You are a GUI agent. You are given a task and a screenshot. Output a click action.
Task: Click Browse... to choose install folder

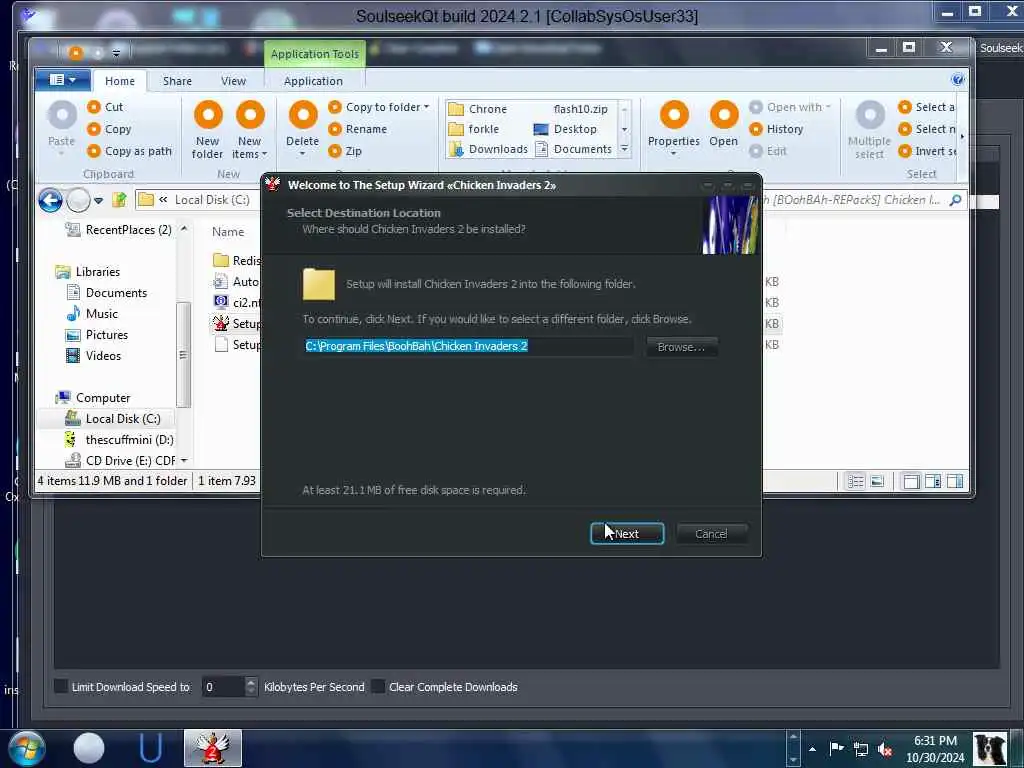pyautogui.click(x=681, y=347)
